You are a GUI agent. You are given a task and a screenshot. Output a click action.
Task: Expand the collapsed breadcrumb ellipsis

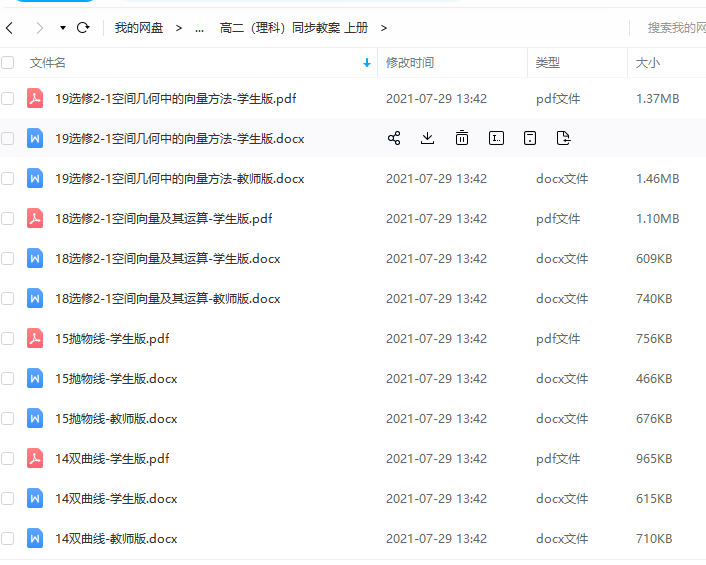coord(199,28)
